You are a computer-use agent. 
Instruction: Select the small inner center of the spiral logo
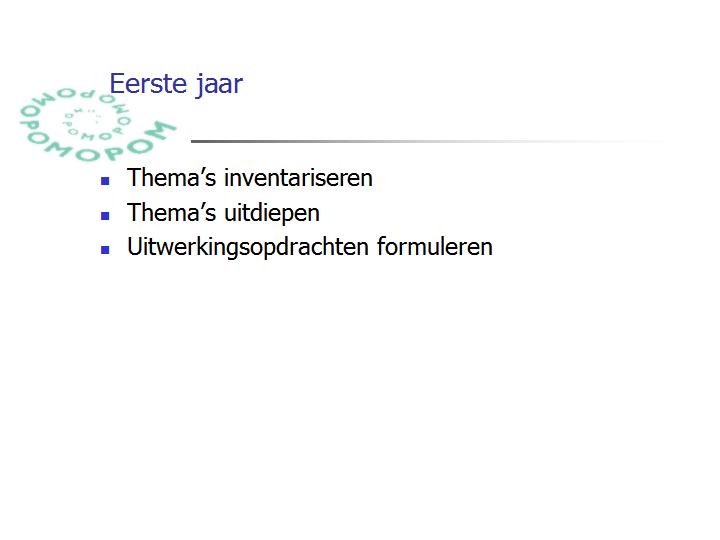pos(86,120)
